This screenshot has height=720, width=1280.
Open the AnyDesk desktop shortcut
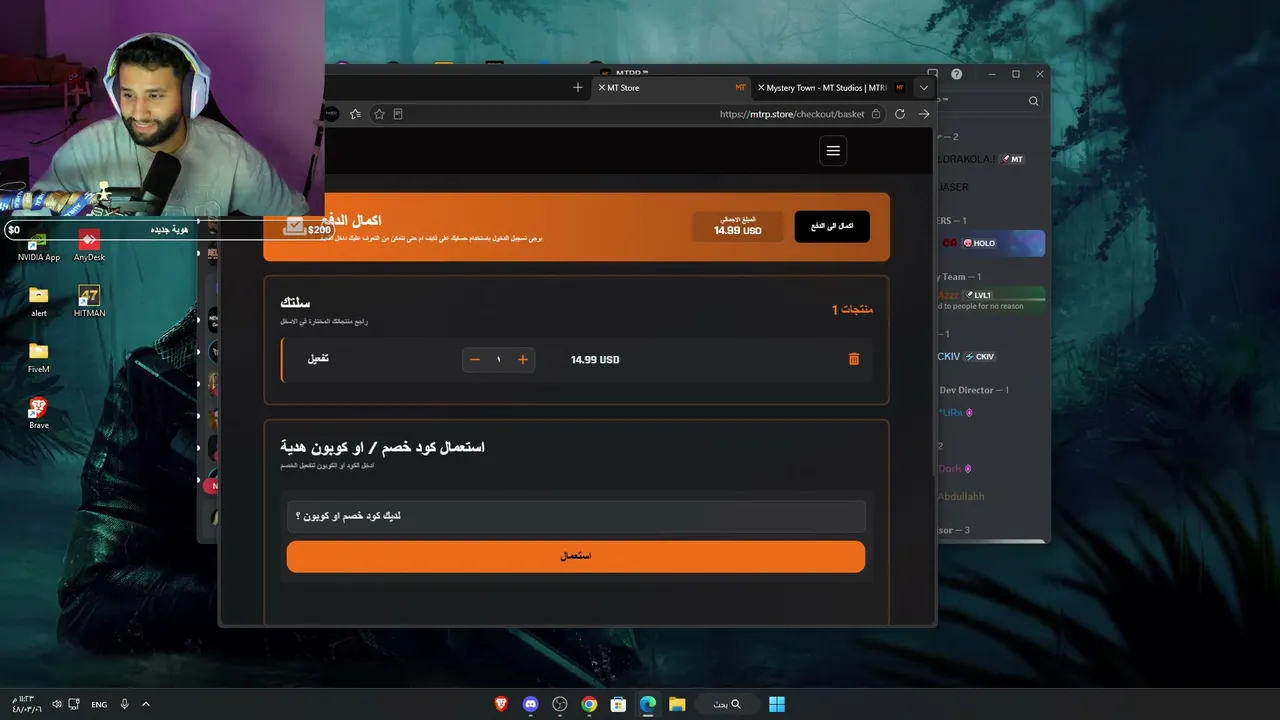coord(89,243)
